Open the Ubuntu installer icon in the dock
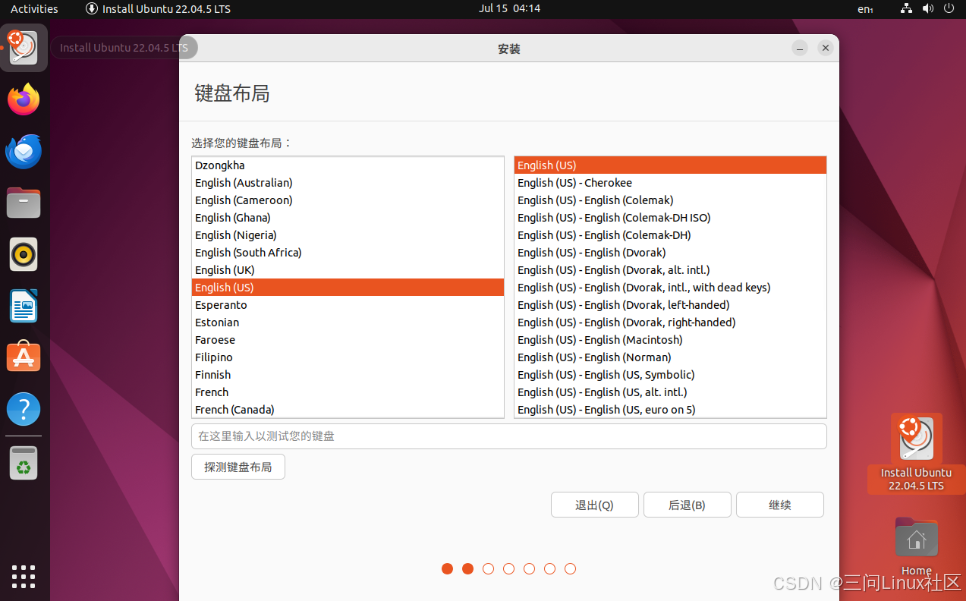This screenshot has width=966, height=601. 23,48
